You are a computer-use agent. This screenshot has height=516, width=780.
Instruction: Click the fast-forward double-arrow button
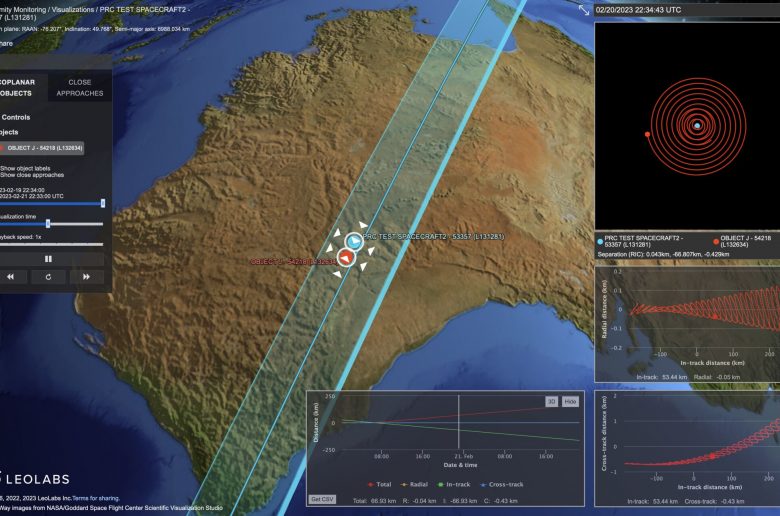click(86, 277)
